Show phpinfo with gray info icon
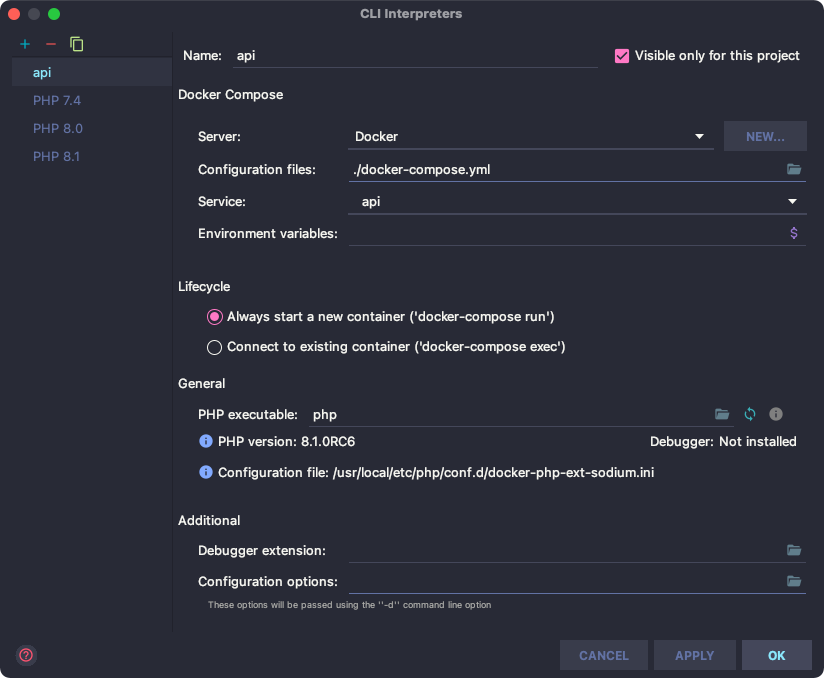This screenshot has width=824, height=678. (776, 414)
